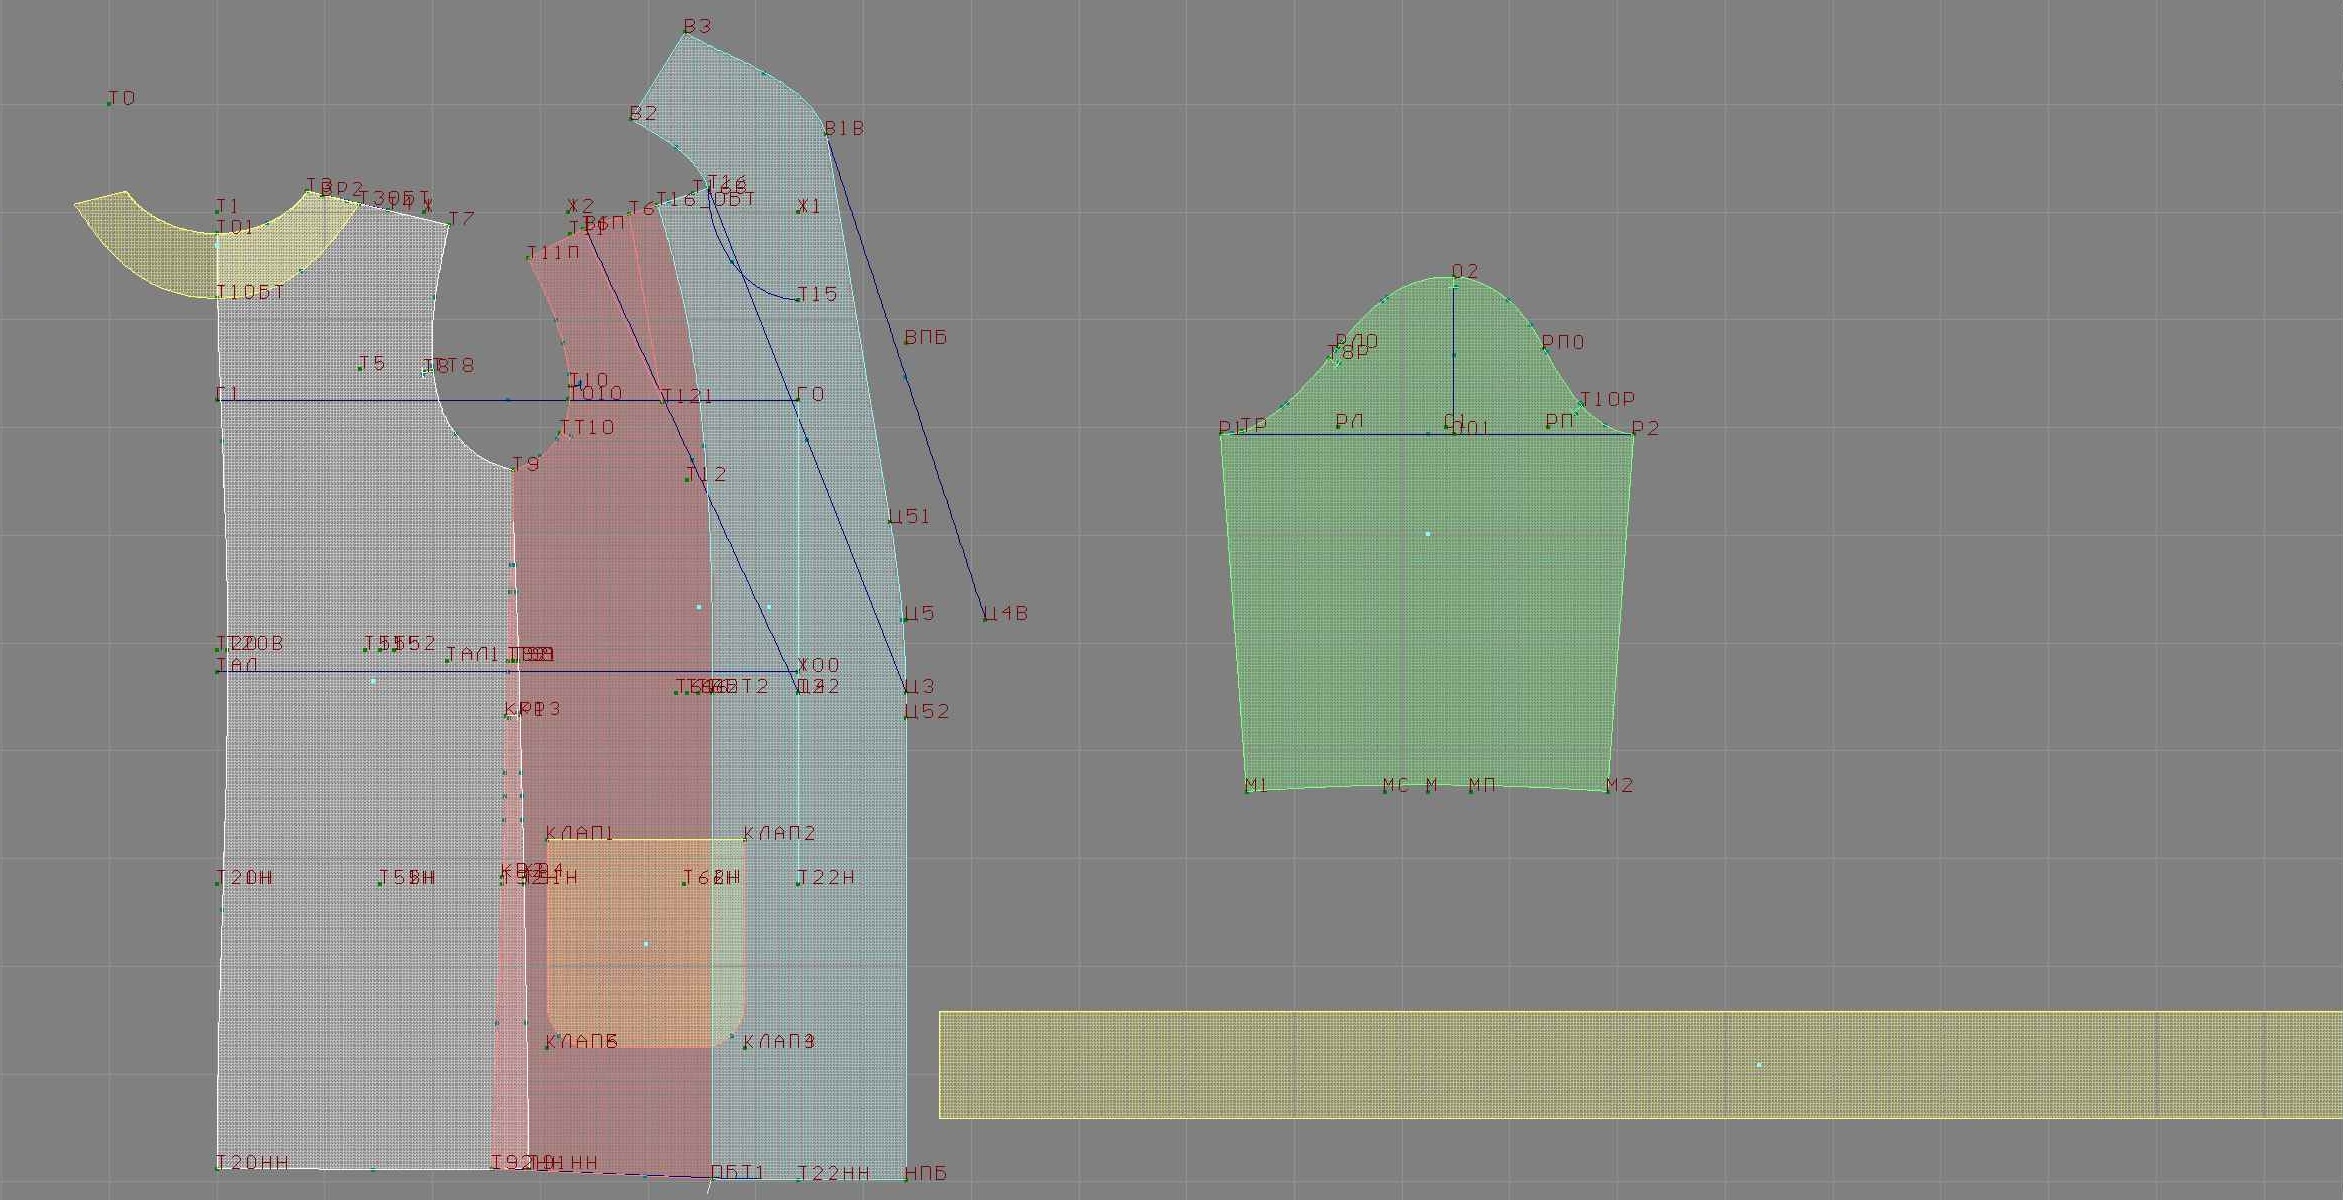Select point T15 at neckline curve

pyautogui.click(x=798, y=299)
